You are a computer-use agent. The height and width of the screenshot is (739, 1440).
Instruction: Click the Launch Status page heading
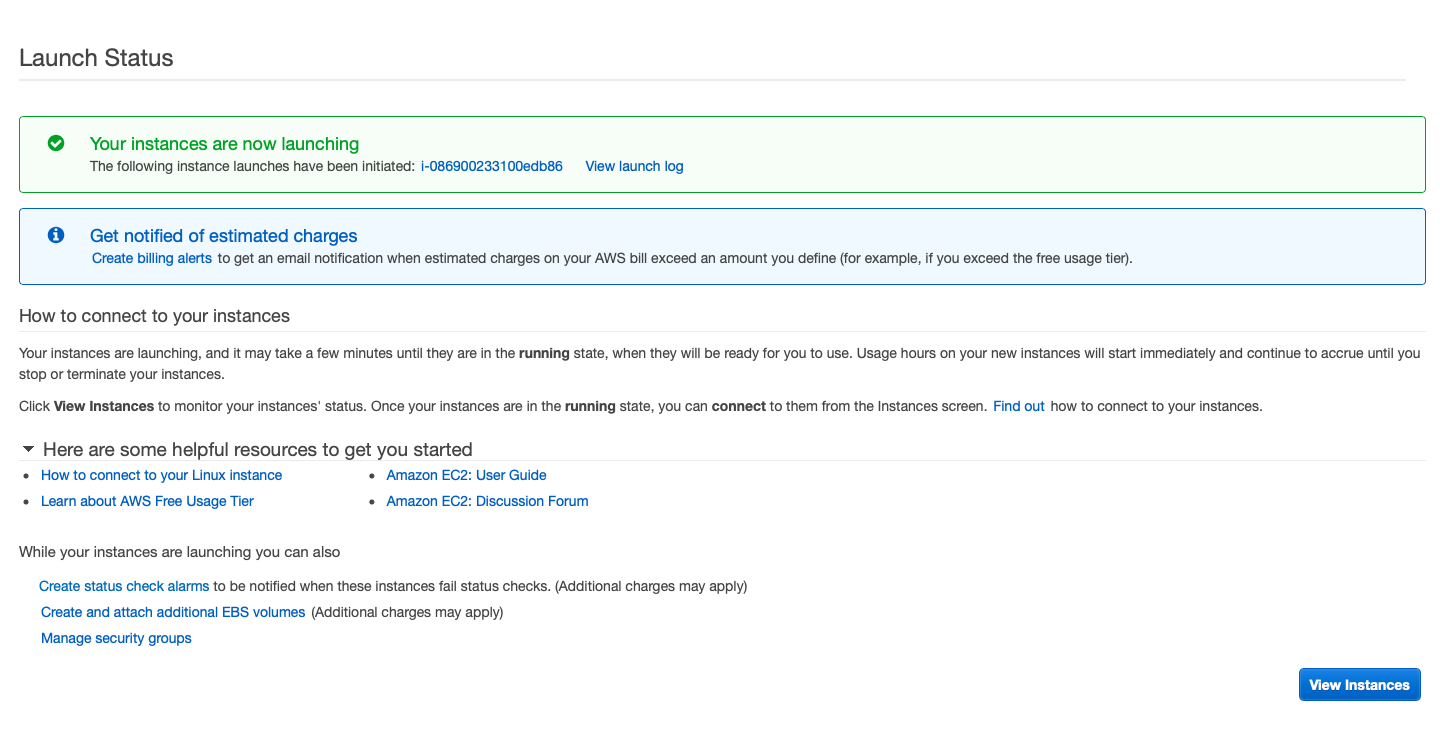click(96, 58)
